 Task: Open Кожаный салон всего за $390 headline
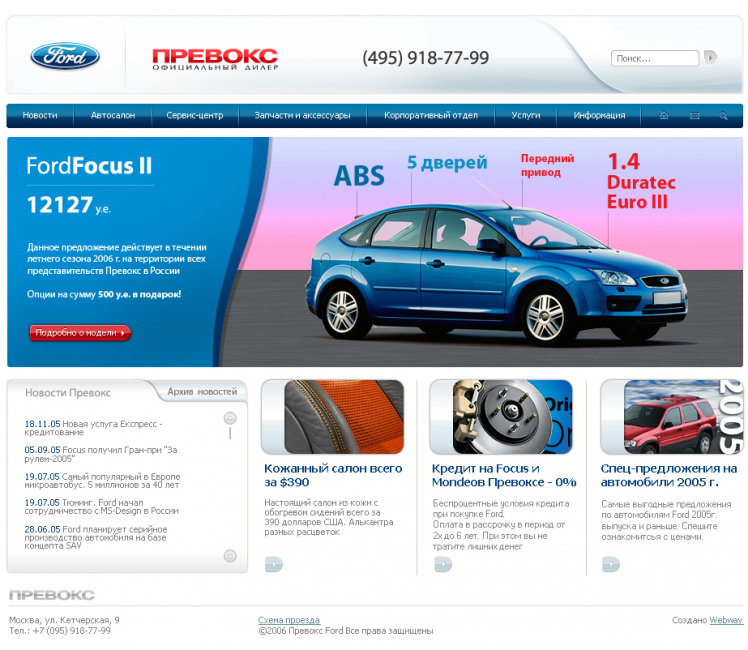pyautogui.click(x=333, y=475)
